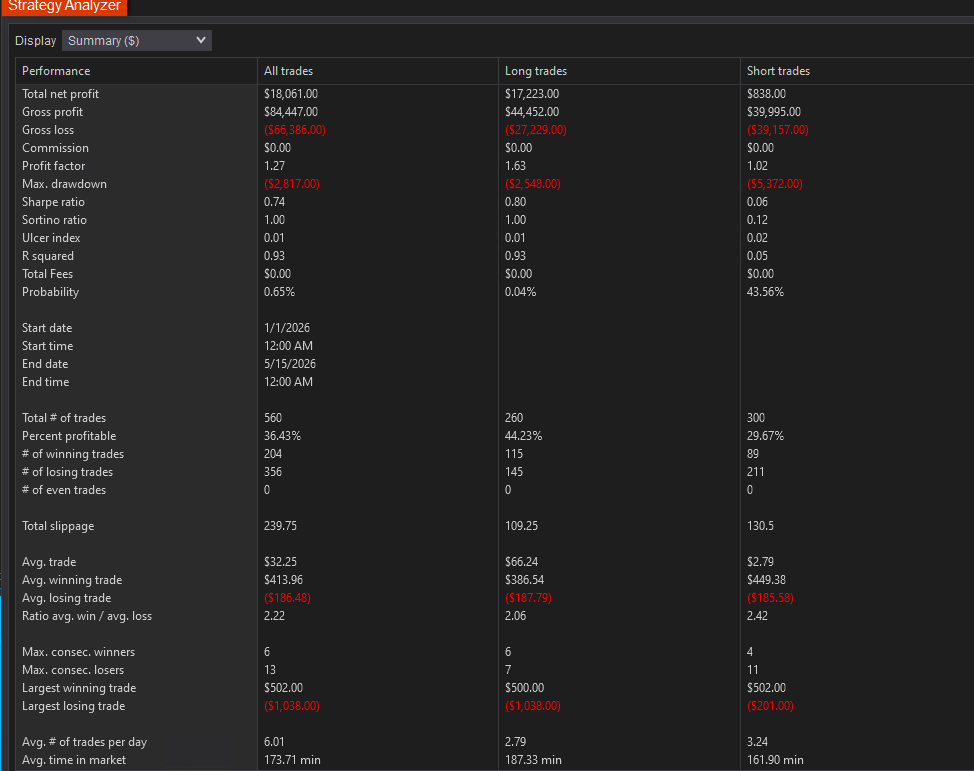Select the Sharpe ratio row label
Screen dimensions: 974x771
click(x=53, y=202)
